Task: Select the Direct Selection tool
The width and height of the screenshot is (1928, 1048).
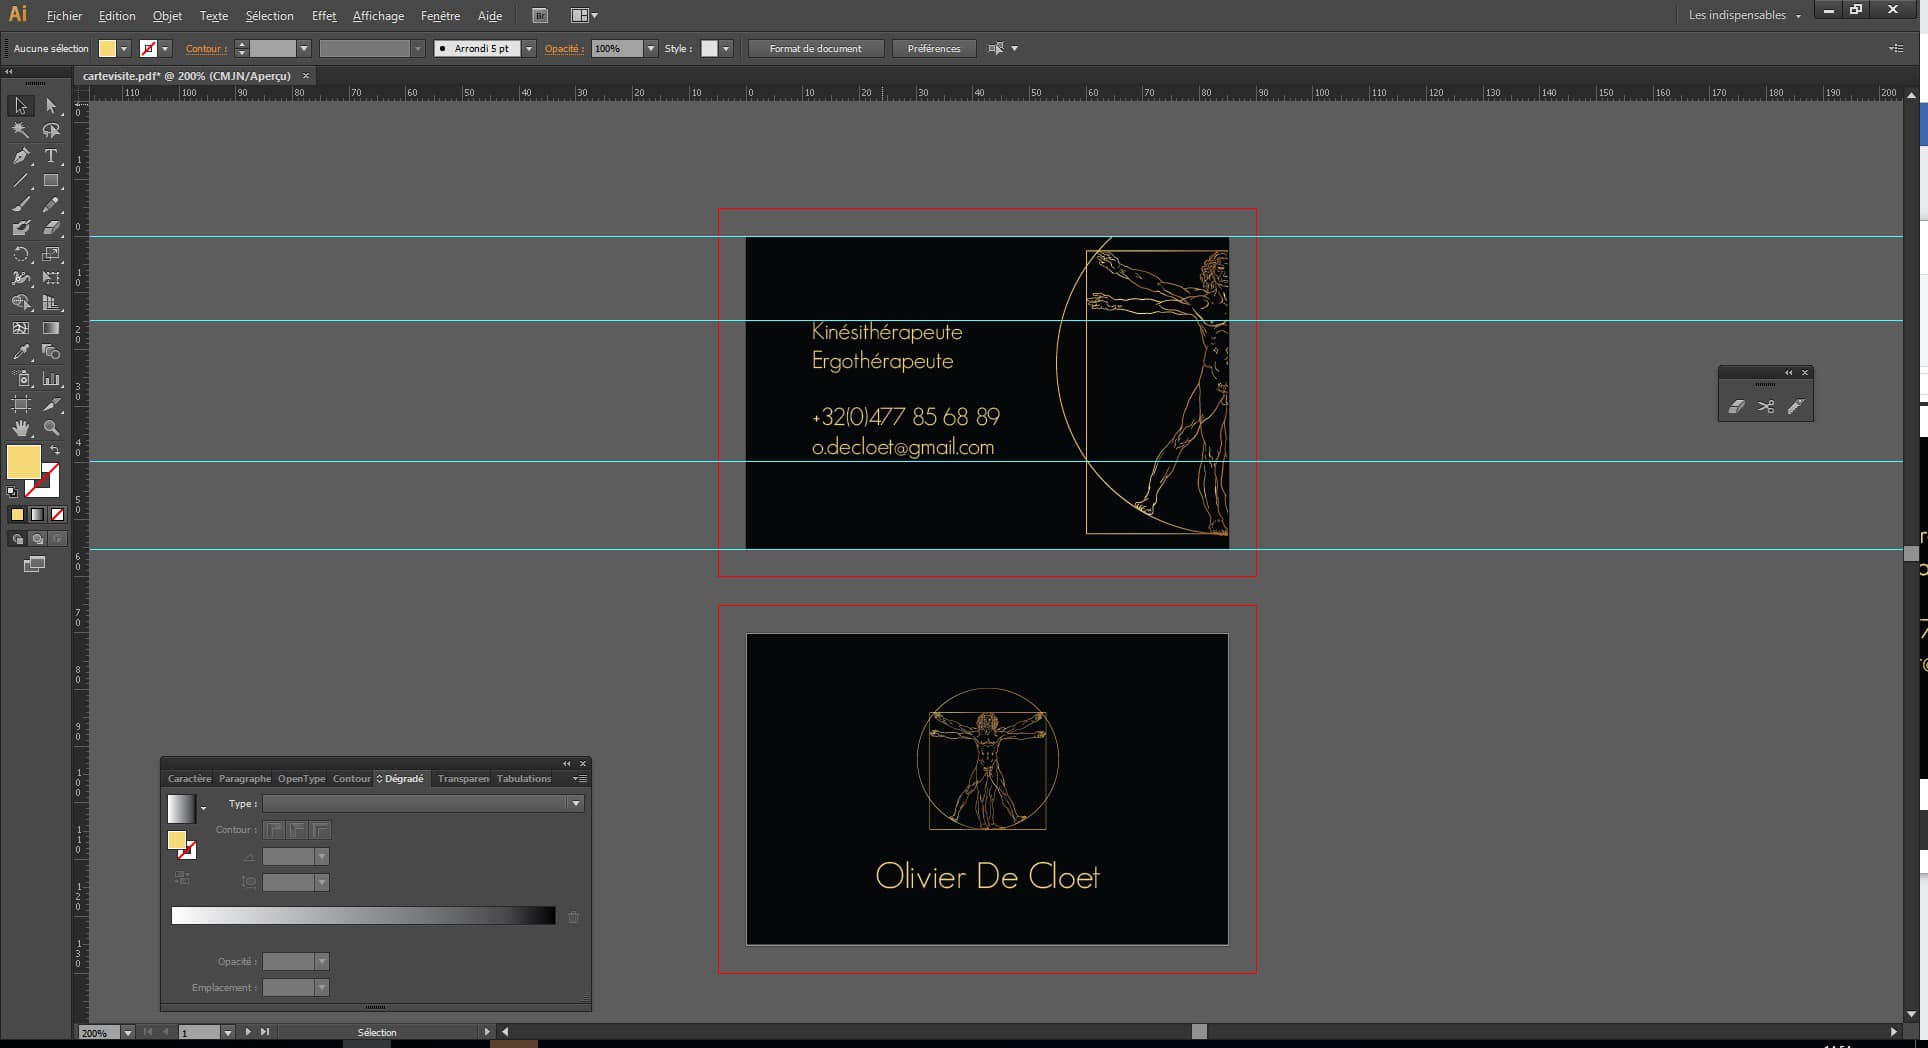Action: coord(51,106)
